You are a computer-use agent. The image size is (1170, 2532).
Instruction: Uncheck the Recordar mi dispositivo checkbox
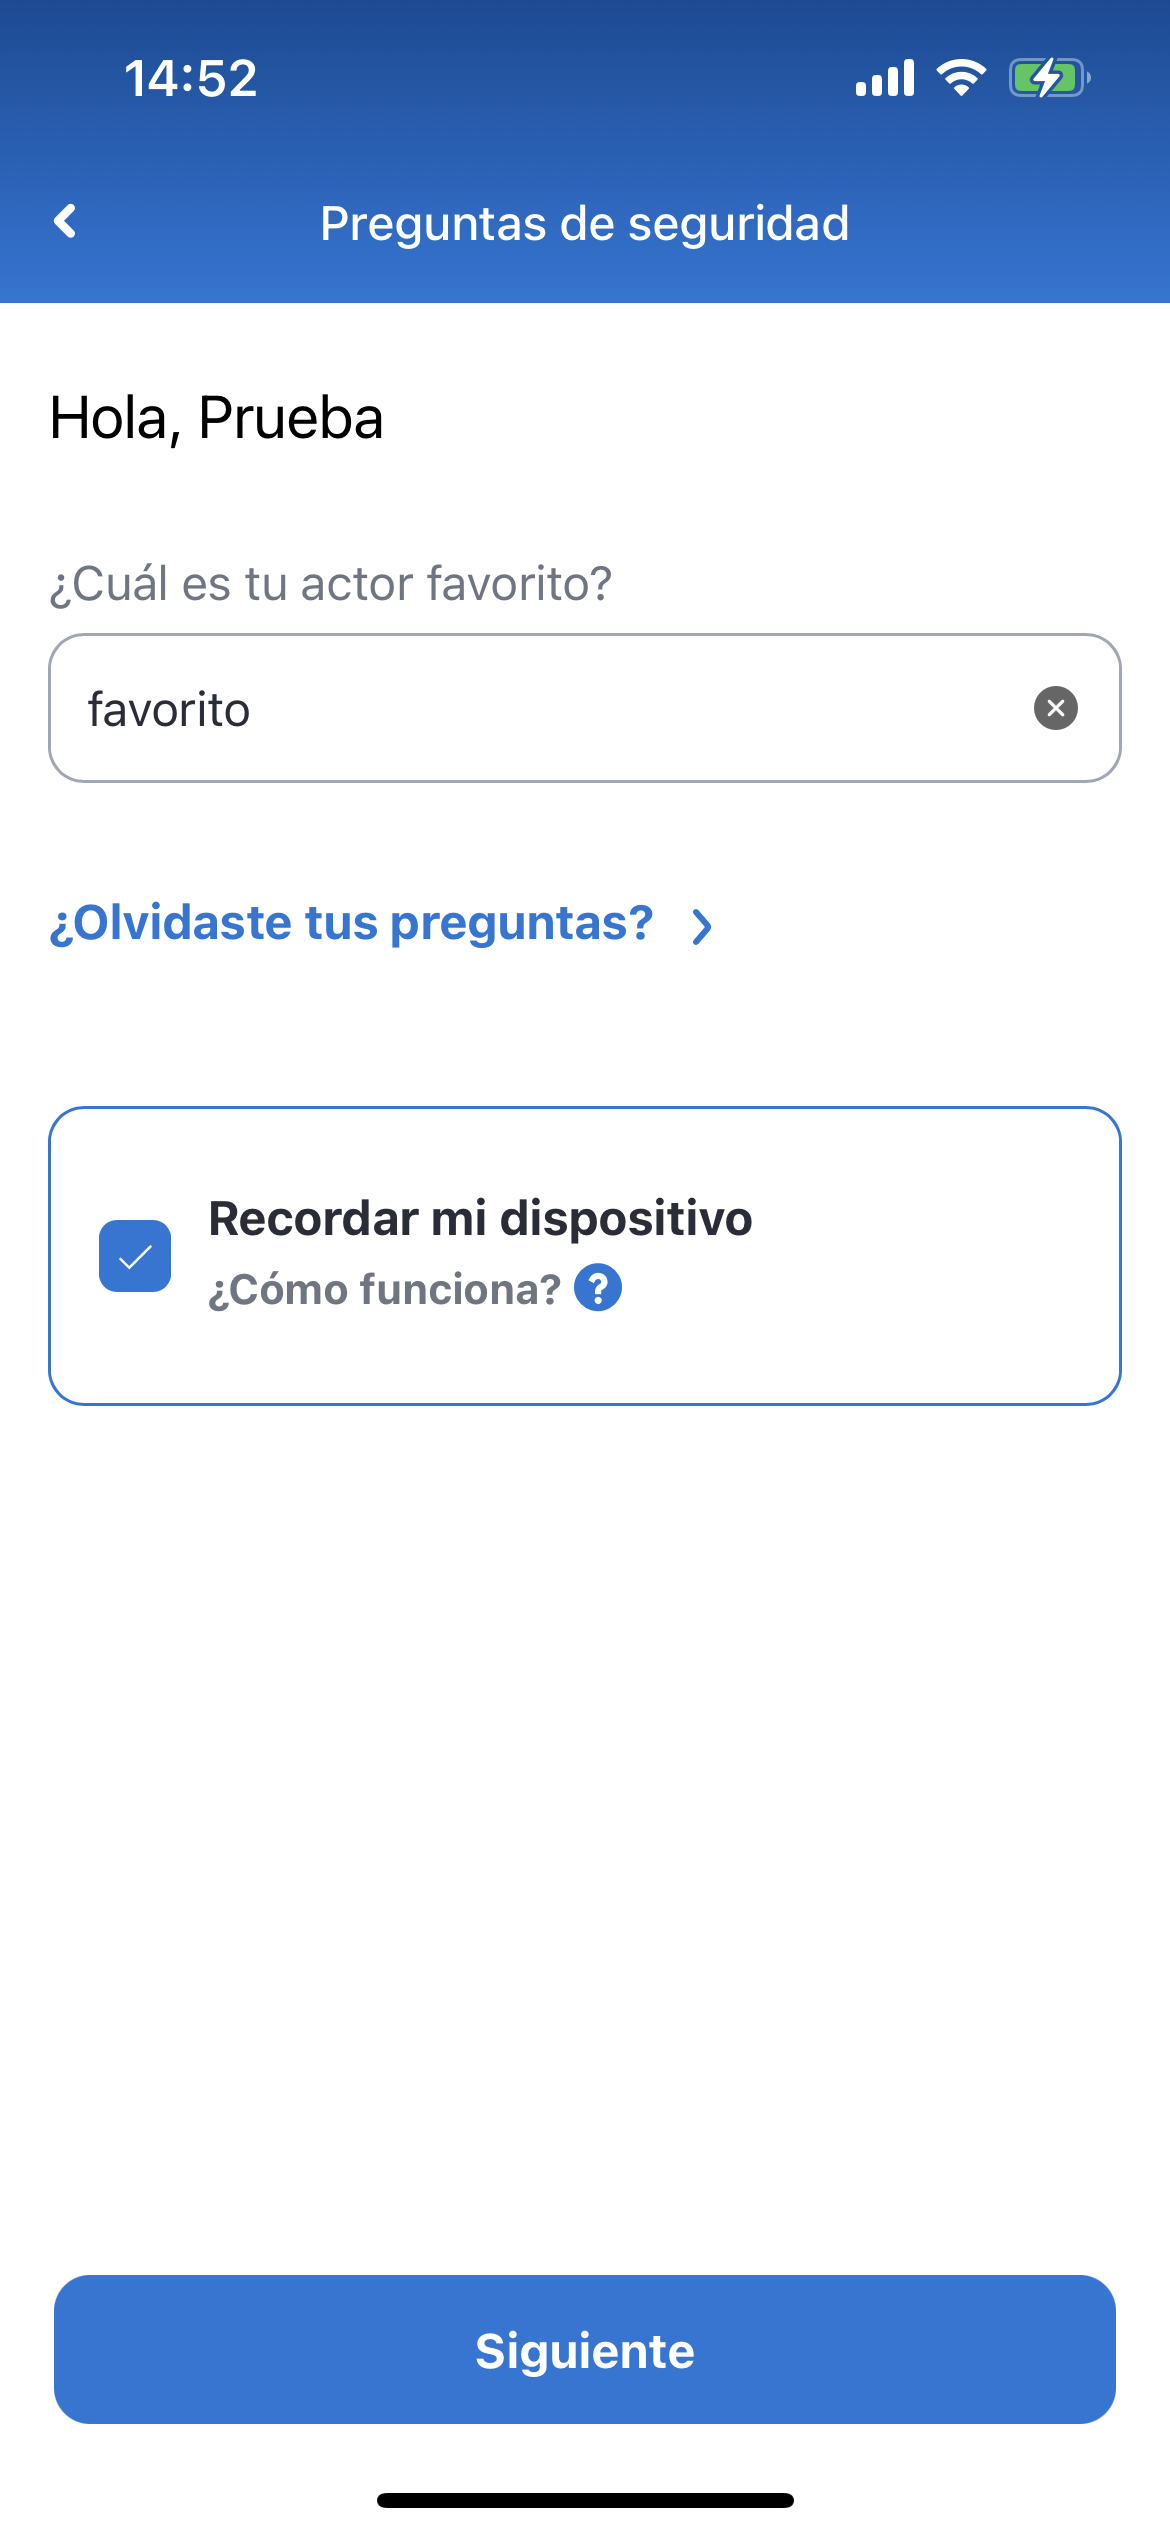point(135,1256)
